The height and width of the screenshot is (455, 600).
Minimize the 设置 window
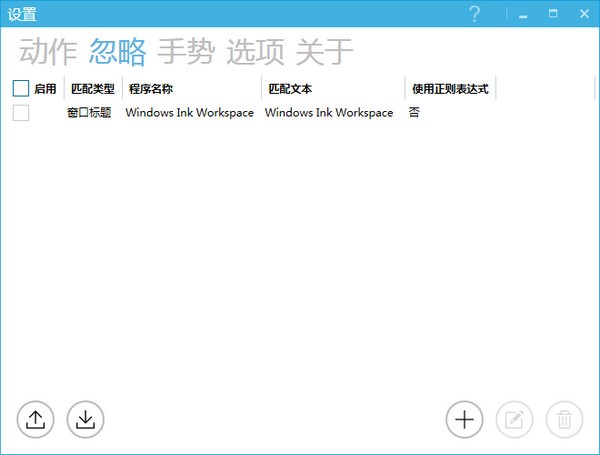(523, 14)
